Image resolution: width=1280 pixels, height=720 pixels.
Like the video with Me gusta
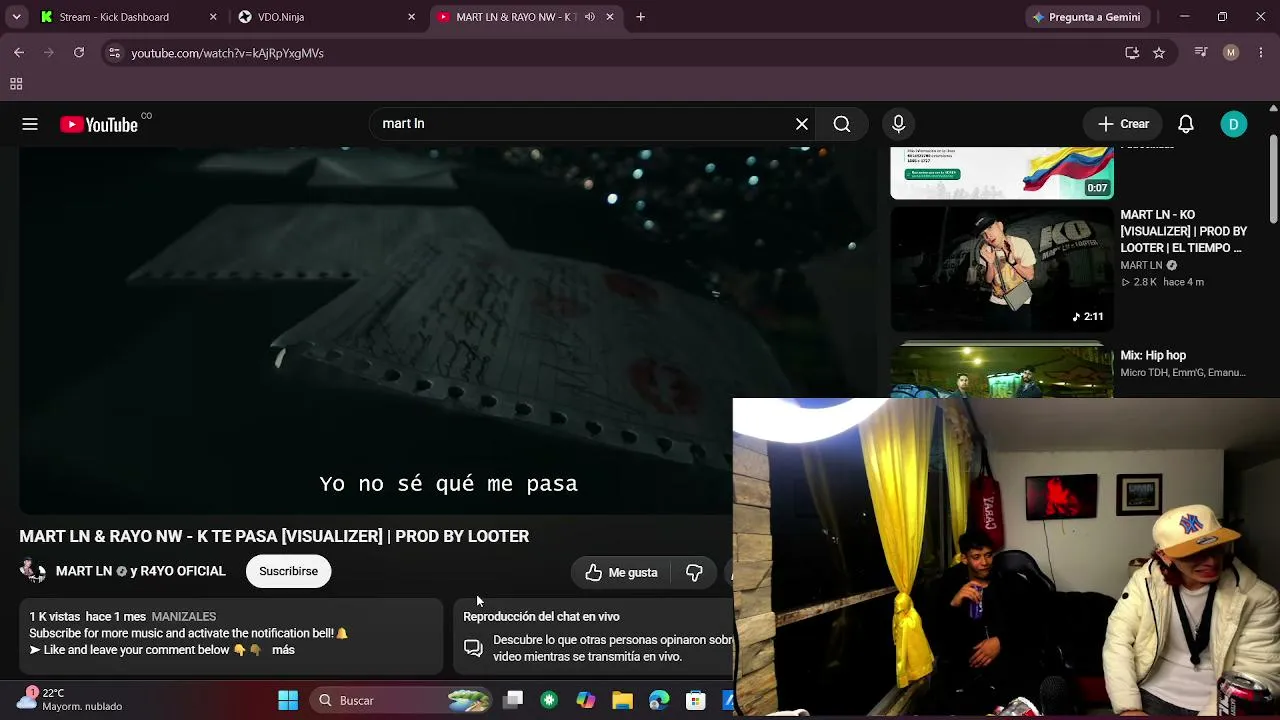click(x=622, y=572)
